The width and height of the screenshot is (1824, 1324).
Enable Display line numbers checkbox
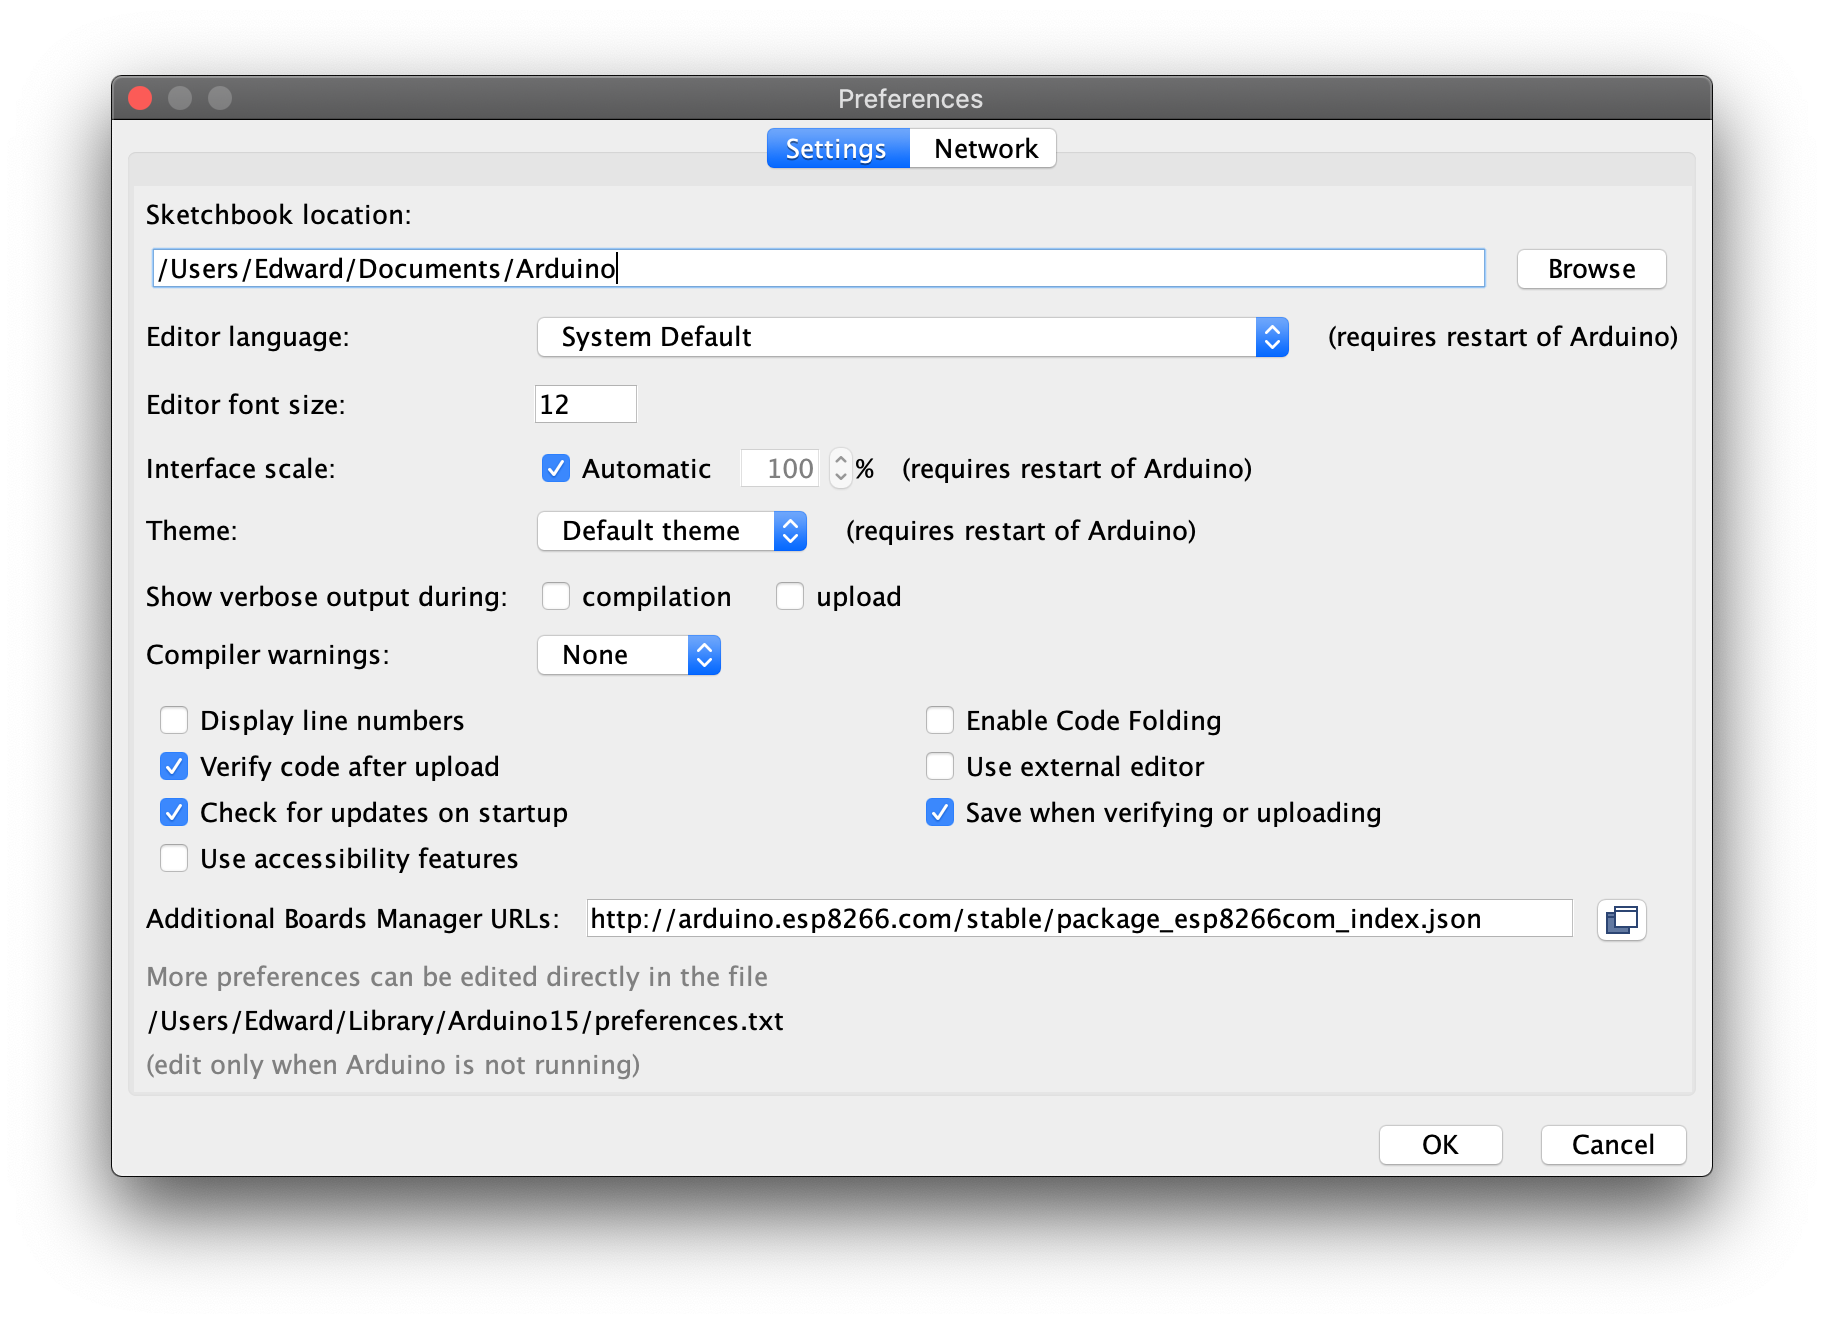pos(174,720)
